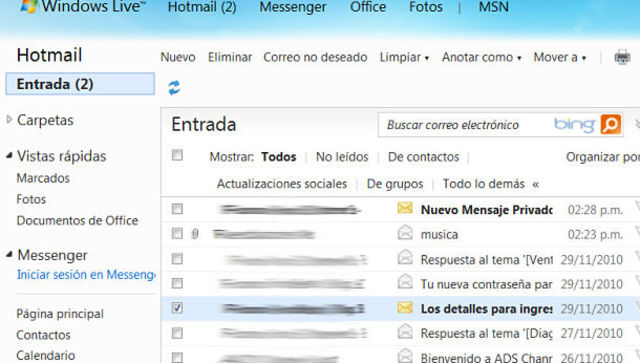Open the Organizar por sort menu
This screenshot has width=640, height=363.
[603, 157]
